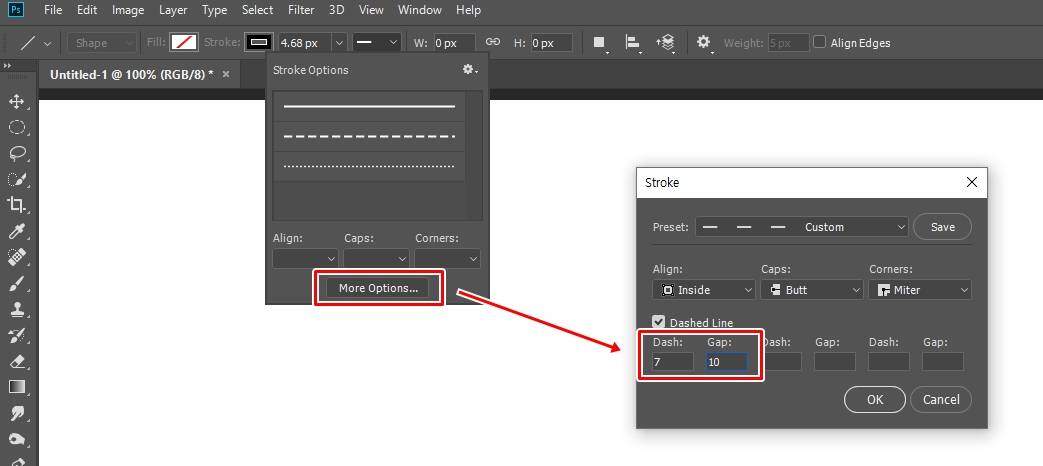Open the path alignment icon
The height and width of the screenshot is (466, 1043).
(x=633, y=43)
